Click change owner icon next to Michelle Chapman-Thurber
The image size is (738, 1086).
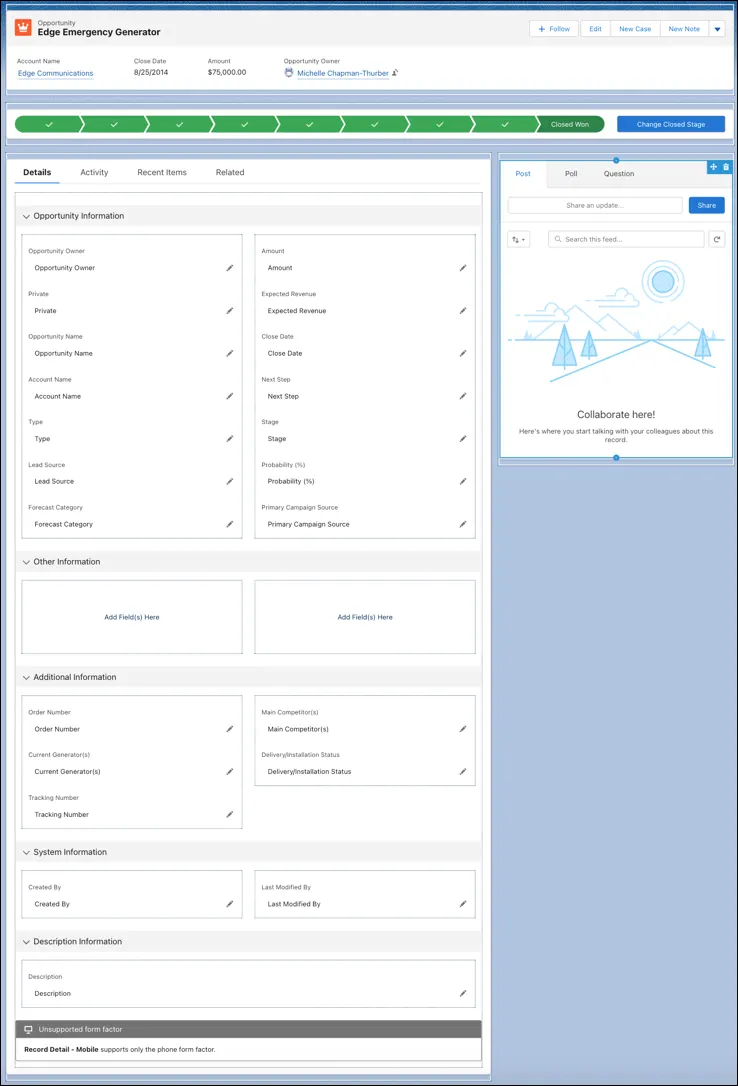(395, 73)
